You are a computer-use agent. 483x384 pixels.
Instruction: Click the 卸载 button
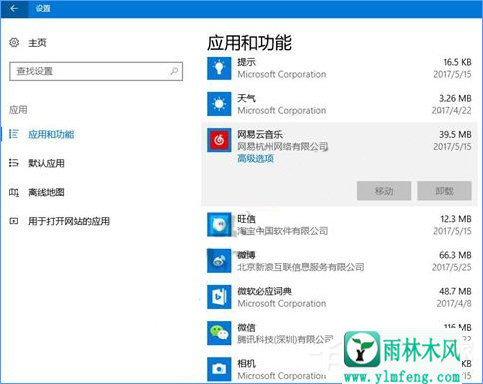[x=444, y=191]
